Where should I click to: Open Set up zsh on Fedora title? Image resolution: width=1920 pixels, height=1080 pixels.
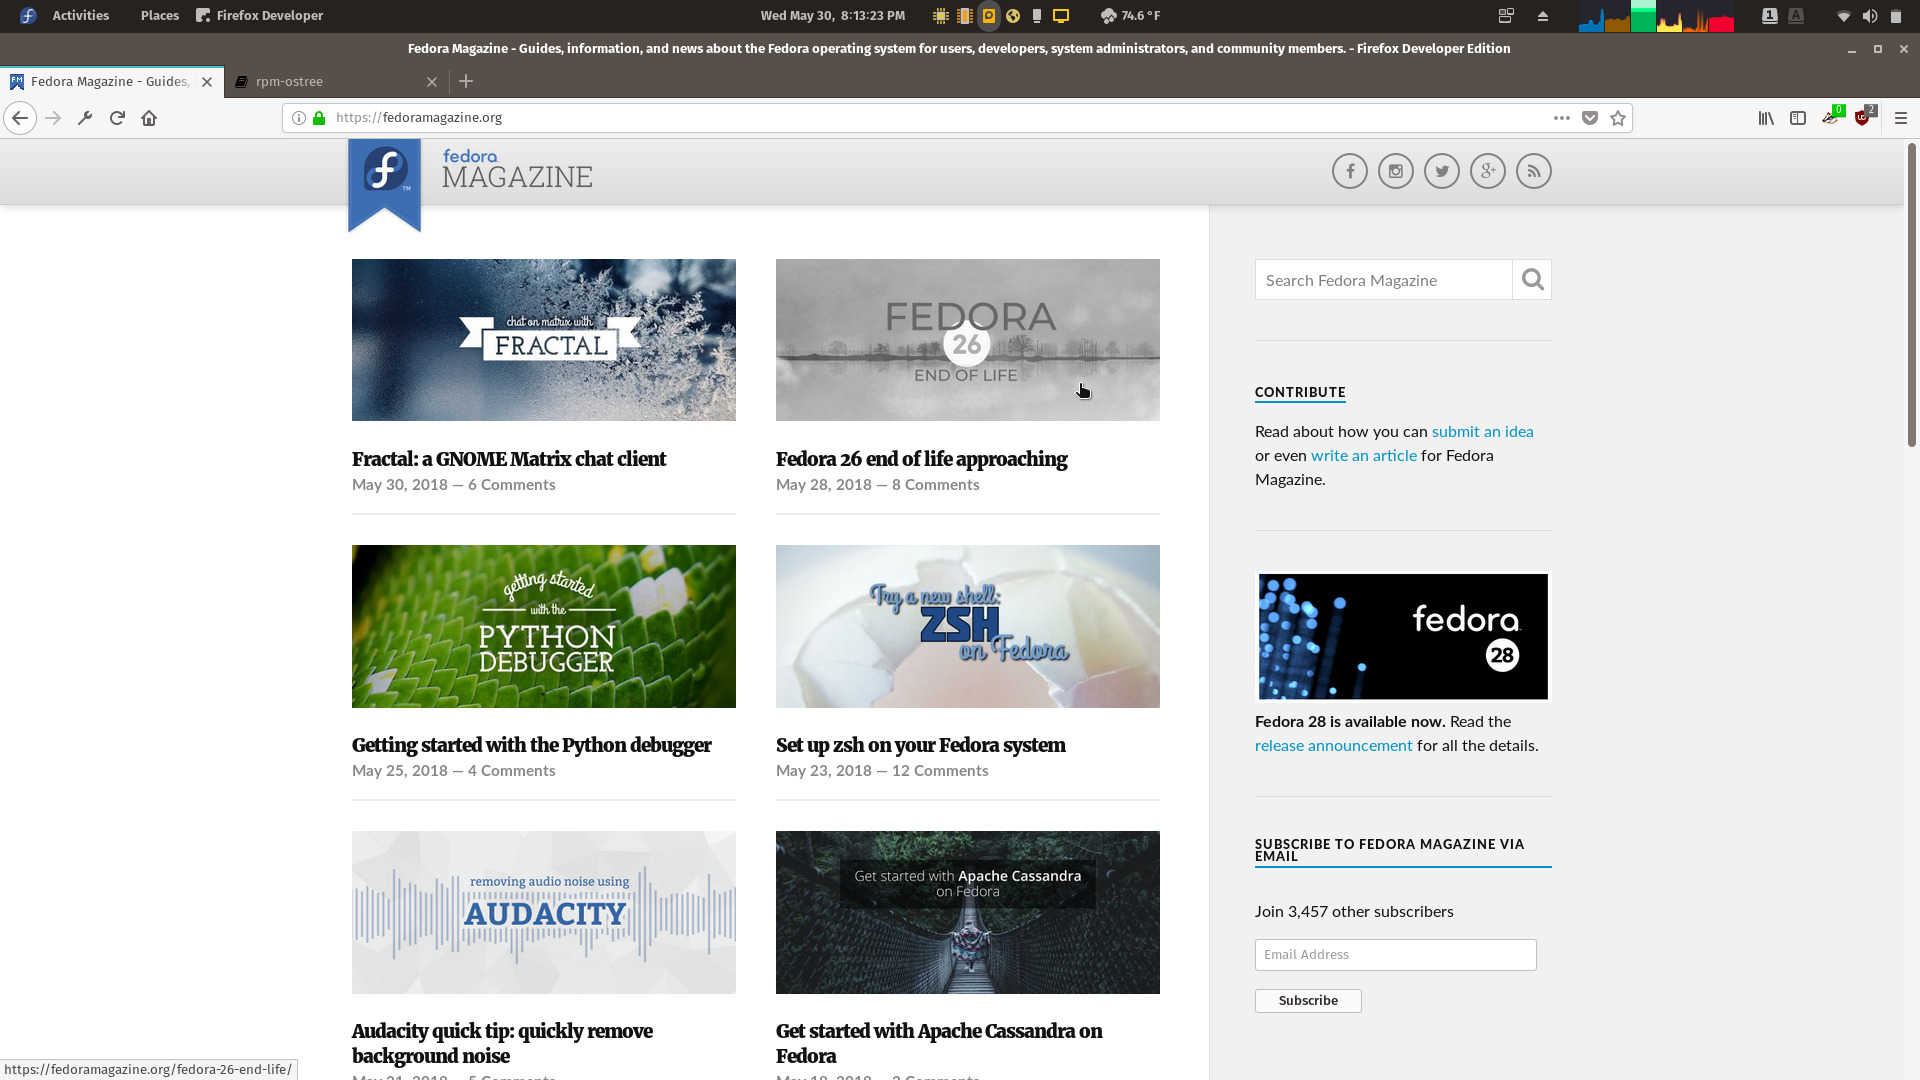click(920, 745)
